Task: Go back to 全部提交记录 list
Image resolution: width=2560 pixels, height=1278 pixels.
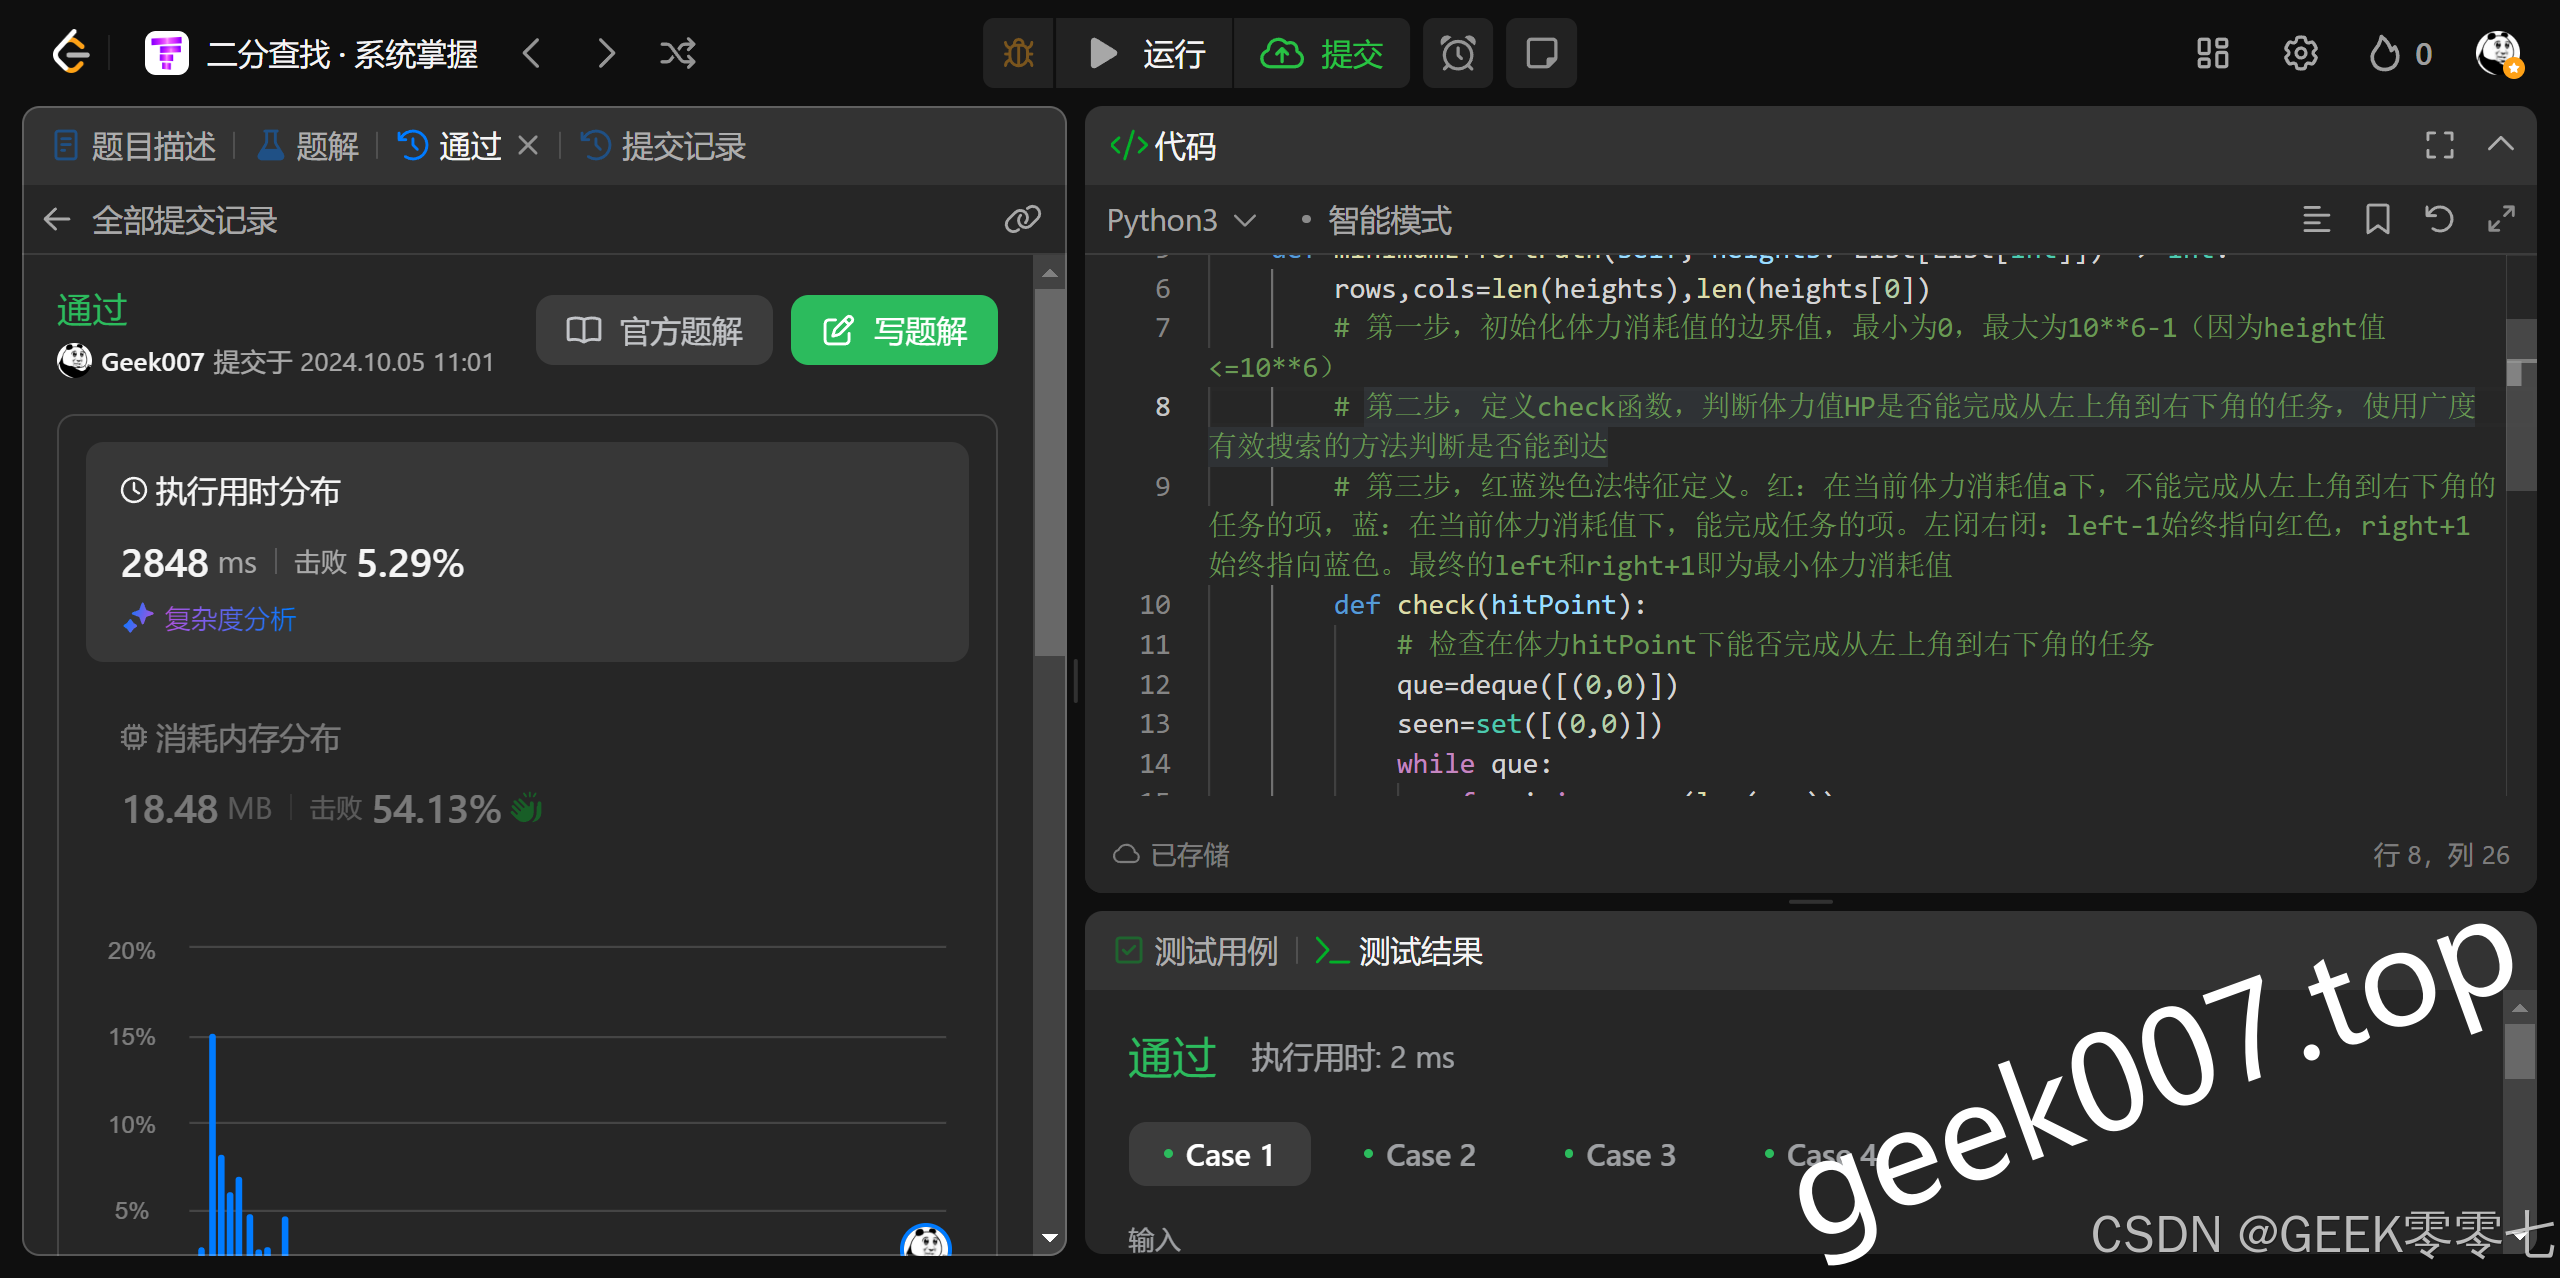Action: click(x=58, y=220)
